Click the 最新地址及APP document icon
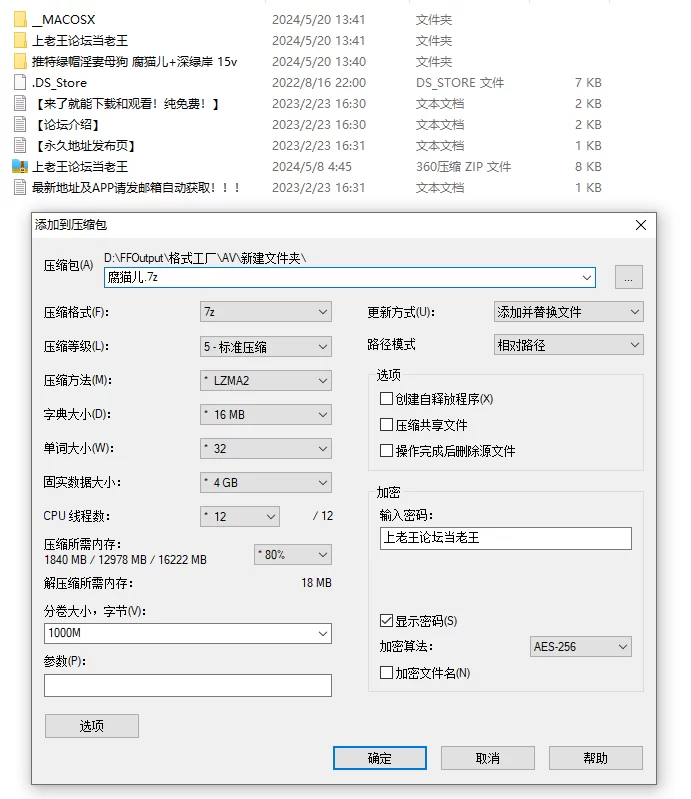 (20, 187)
